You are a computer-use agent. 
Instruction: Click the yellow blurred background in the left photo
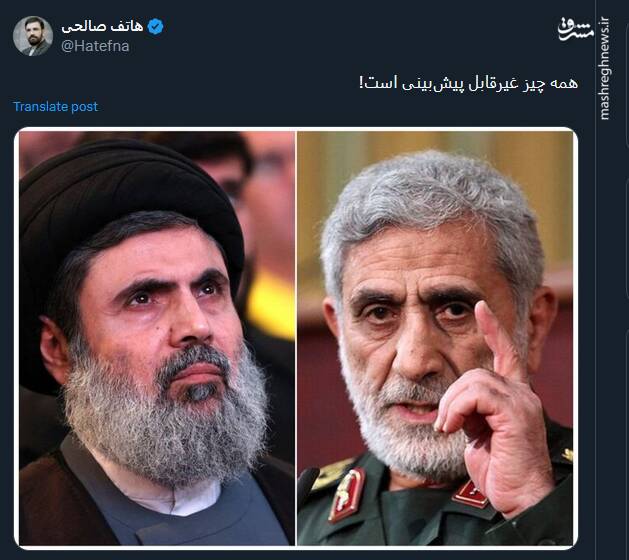click(271, 305)
